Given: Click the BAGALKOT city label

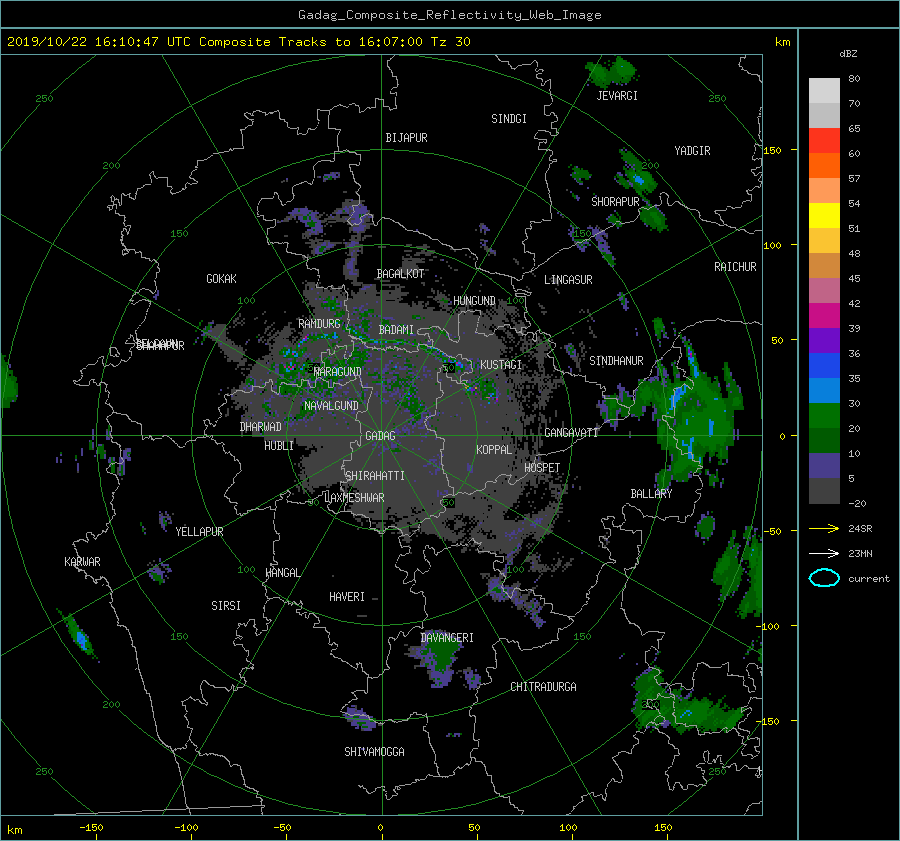Looking at the screenshot, I should (400, 274).
